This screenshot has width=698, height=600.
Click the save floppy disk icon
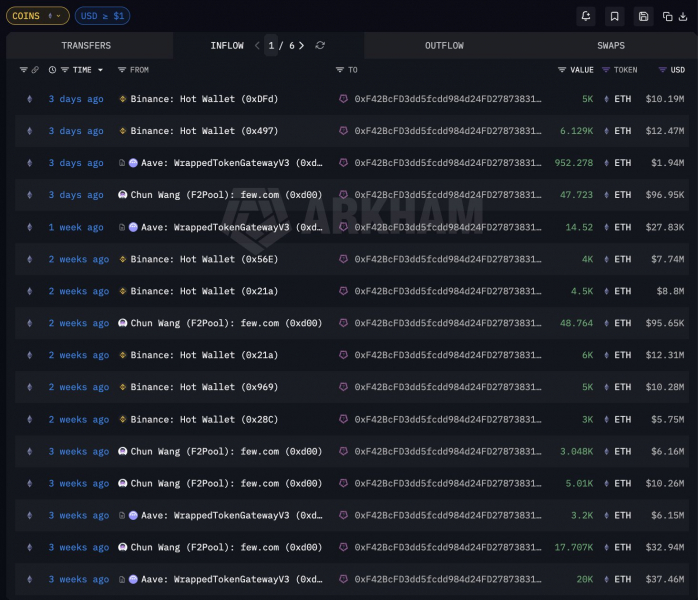643,16
